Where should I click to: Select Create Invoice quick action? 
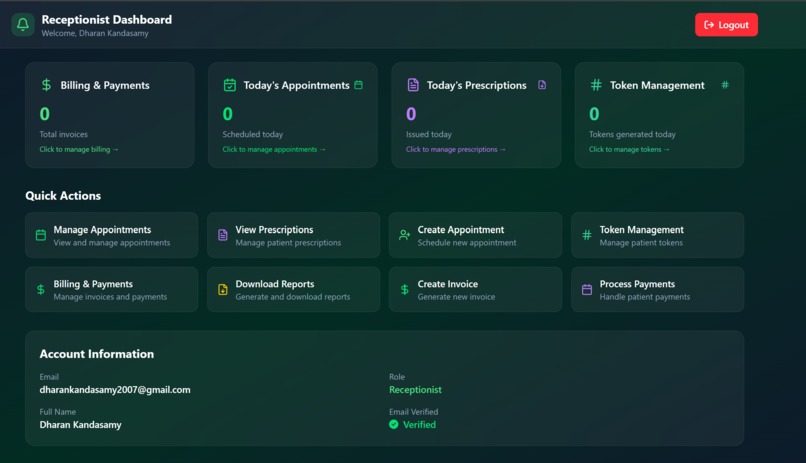[475, 289]
